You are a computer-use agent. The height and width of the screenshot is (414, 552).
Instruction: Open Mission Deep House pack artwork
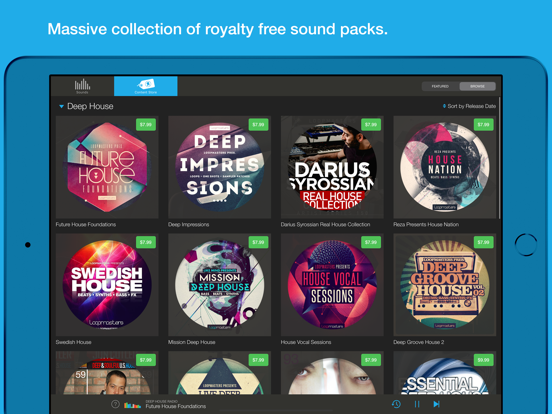219,285
